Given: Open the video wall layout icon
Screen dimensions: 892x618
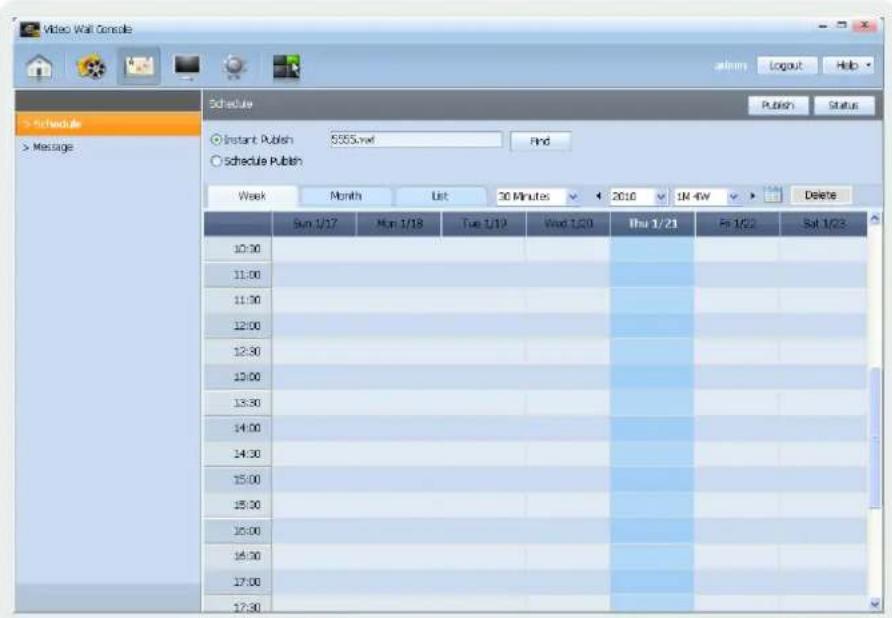Looking at the screenshot, I should [286, 67].
